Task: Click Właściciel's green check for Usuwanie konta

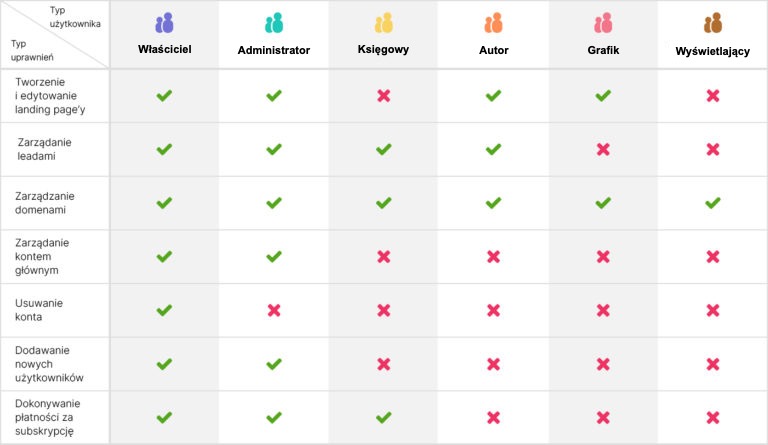Action: click(165, 310)
